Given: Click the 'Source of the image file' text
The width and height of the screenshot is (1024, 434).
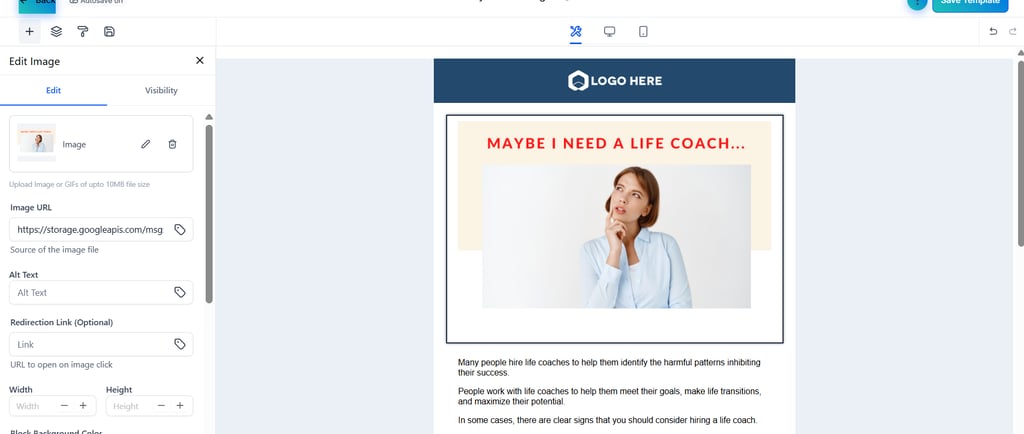Looking at the screenshot, I should point(54,250).
